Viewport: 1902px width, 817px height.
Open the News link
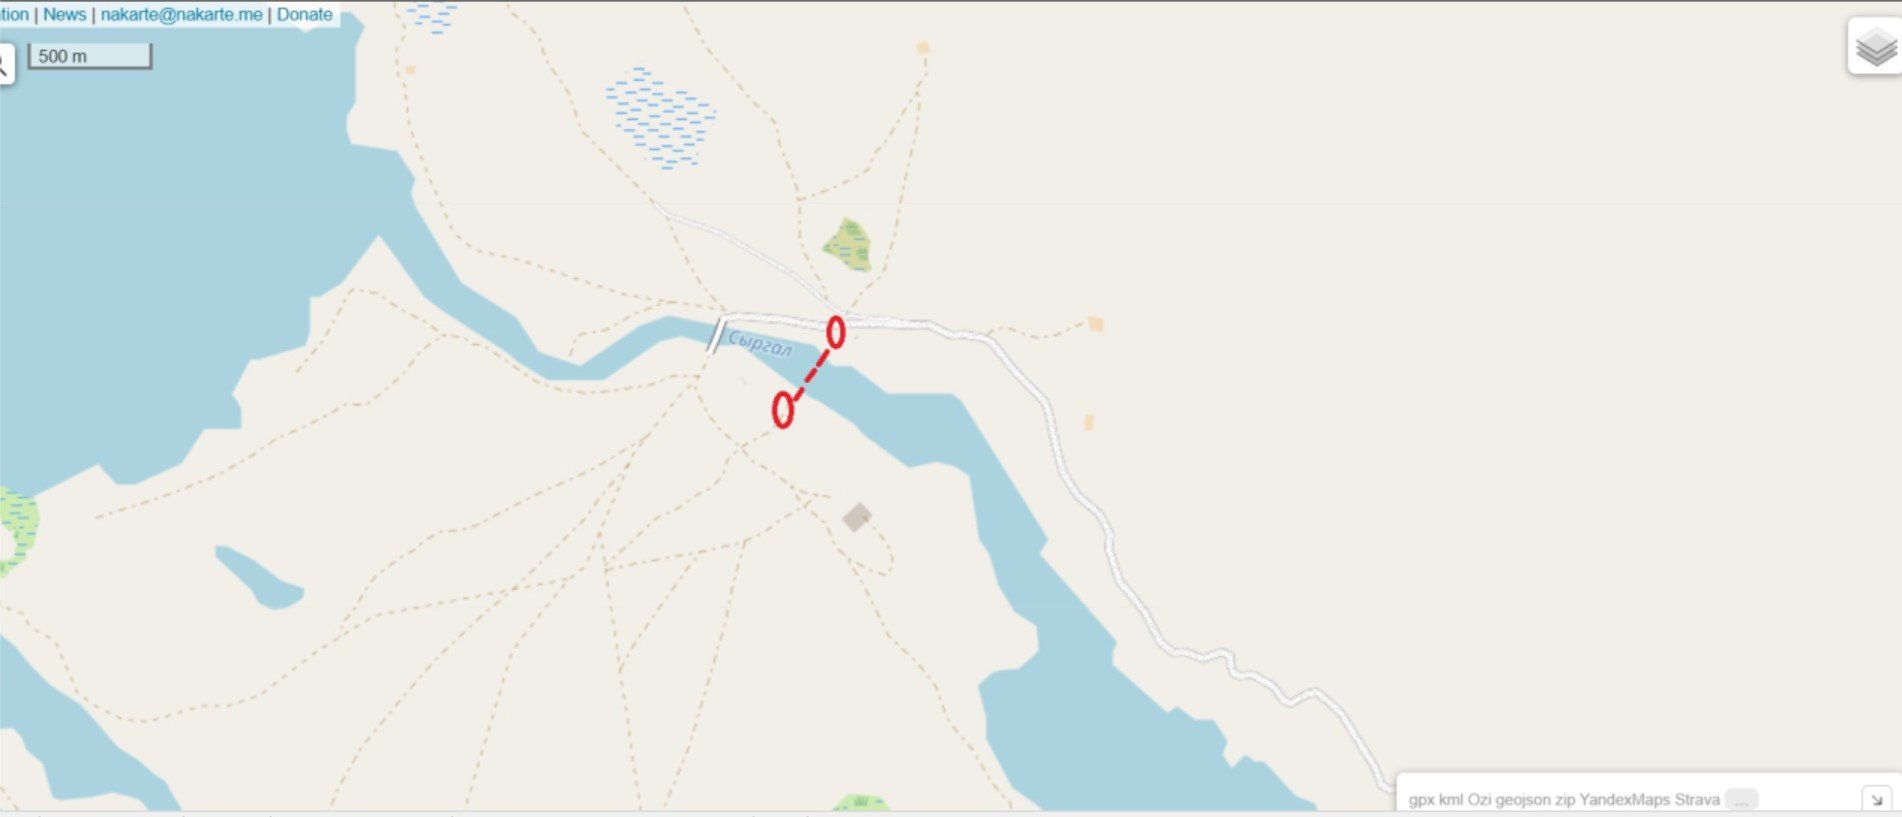(64, 14)
